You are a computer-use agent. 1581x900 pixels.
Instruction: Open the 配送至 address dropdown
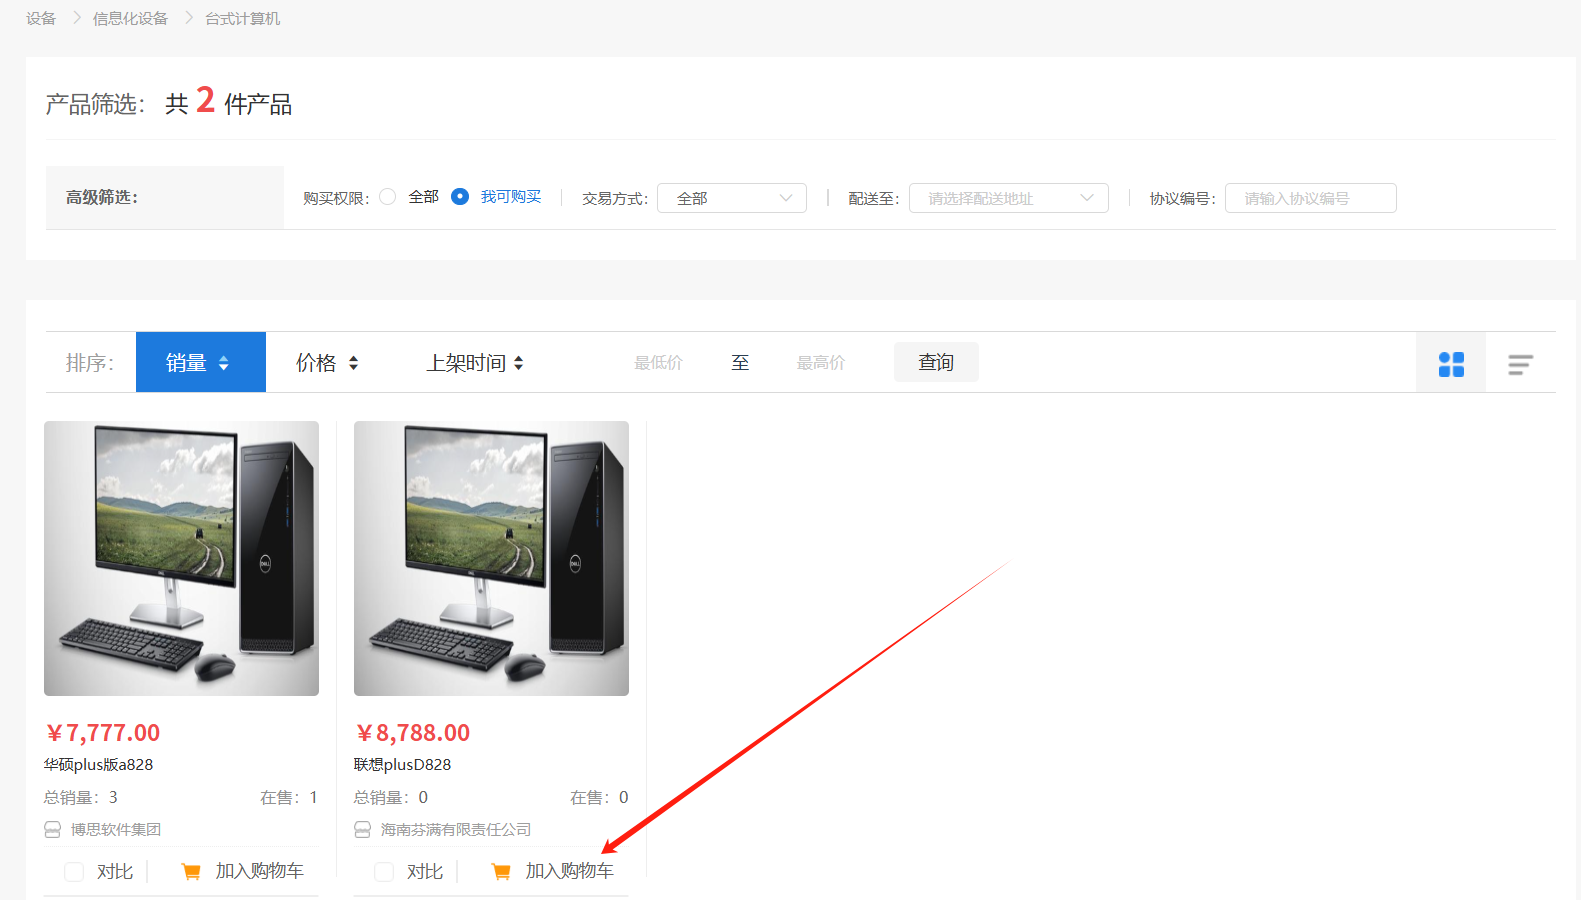pos(1009,198)
